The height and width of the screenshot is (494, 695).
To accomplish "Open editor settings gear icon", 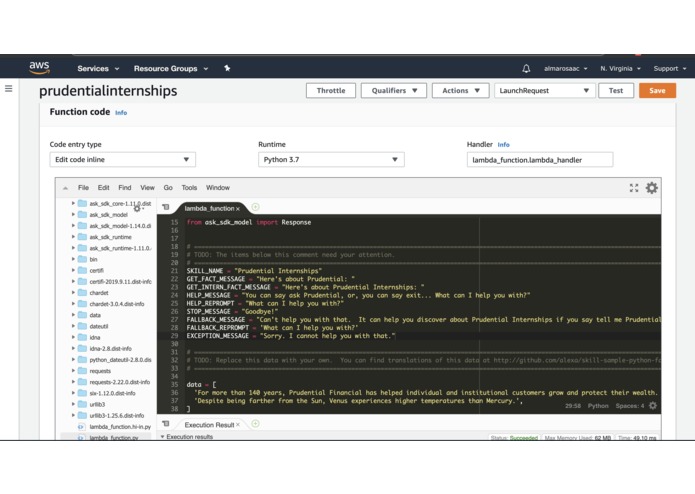I will tap(652, 188).
